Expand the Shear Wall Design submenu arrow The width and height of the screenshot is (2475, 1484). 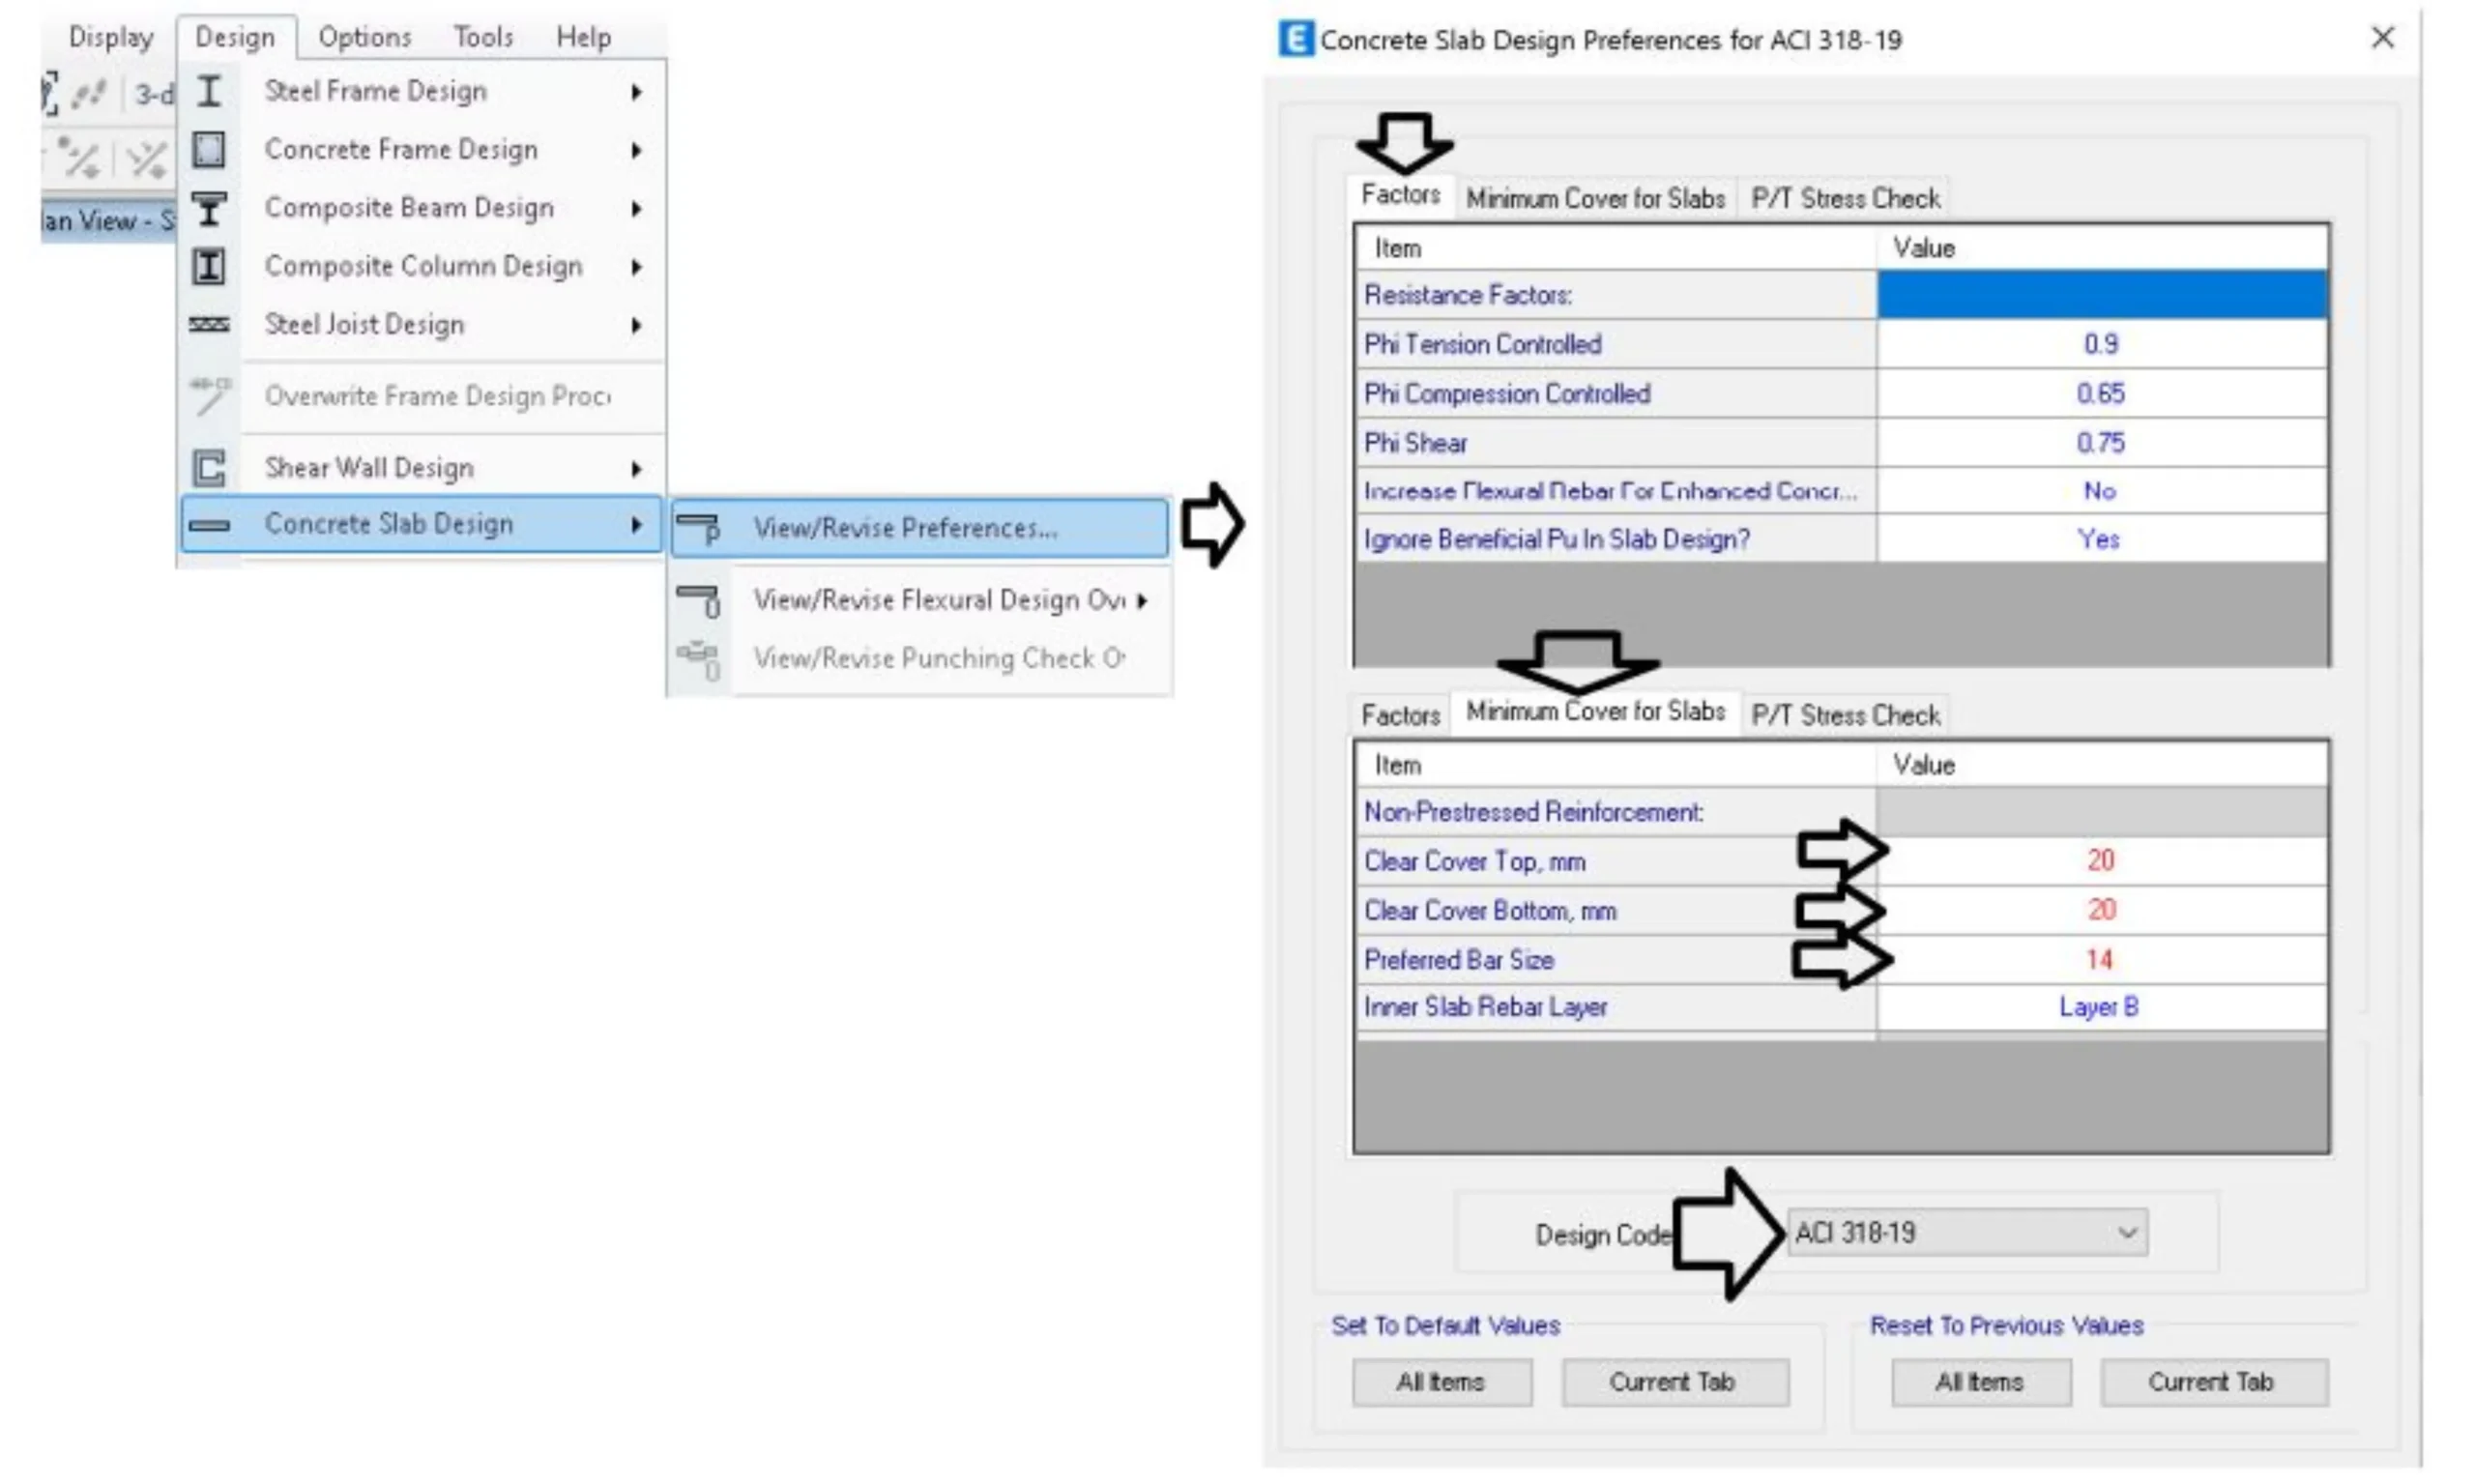[636, 468]
